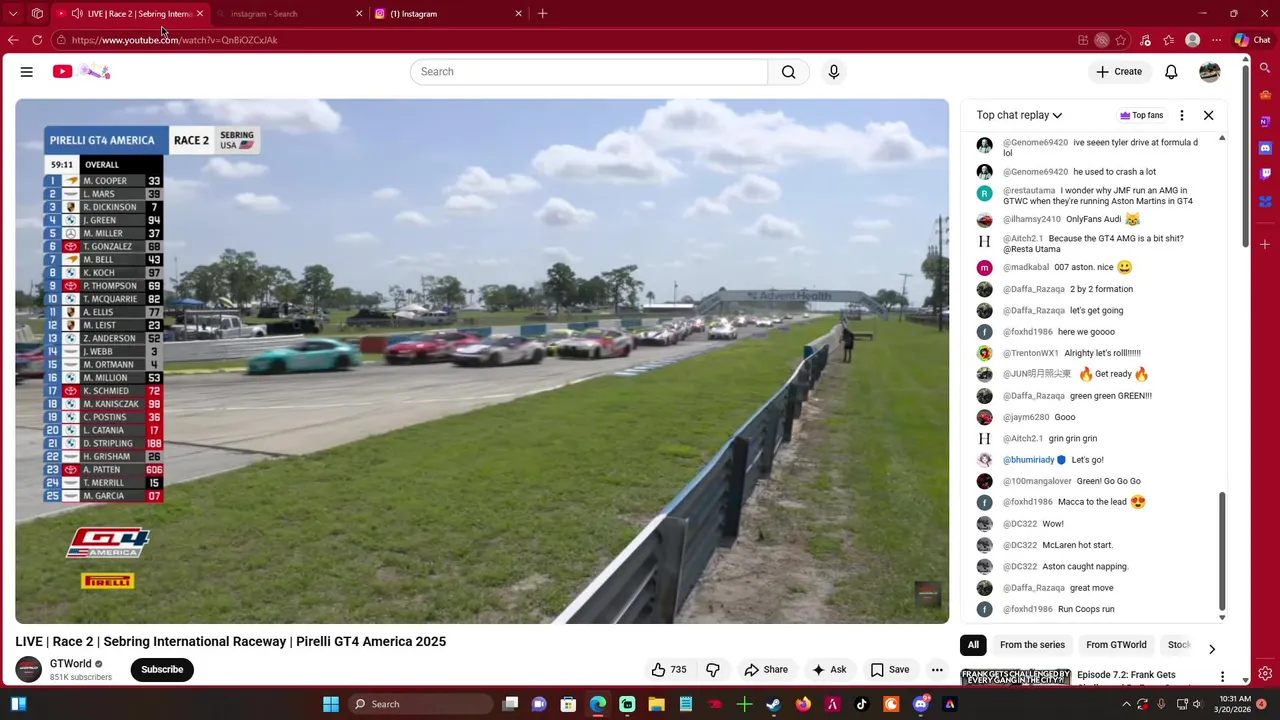Save video to playlist
Screen dimensions: 1280x720
coord(890,670)
